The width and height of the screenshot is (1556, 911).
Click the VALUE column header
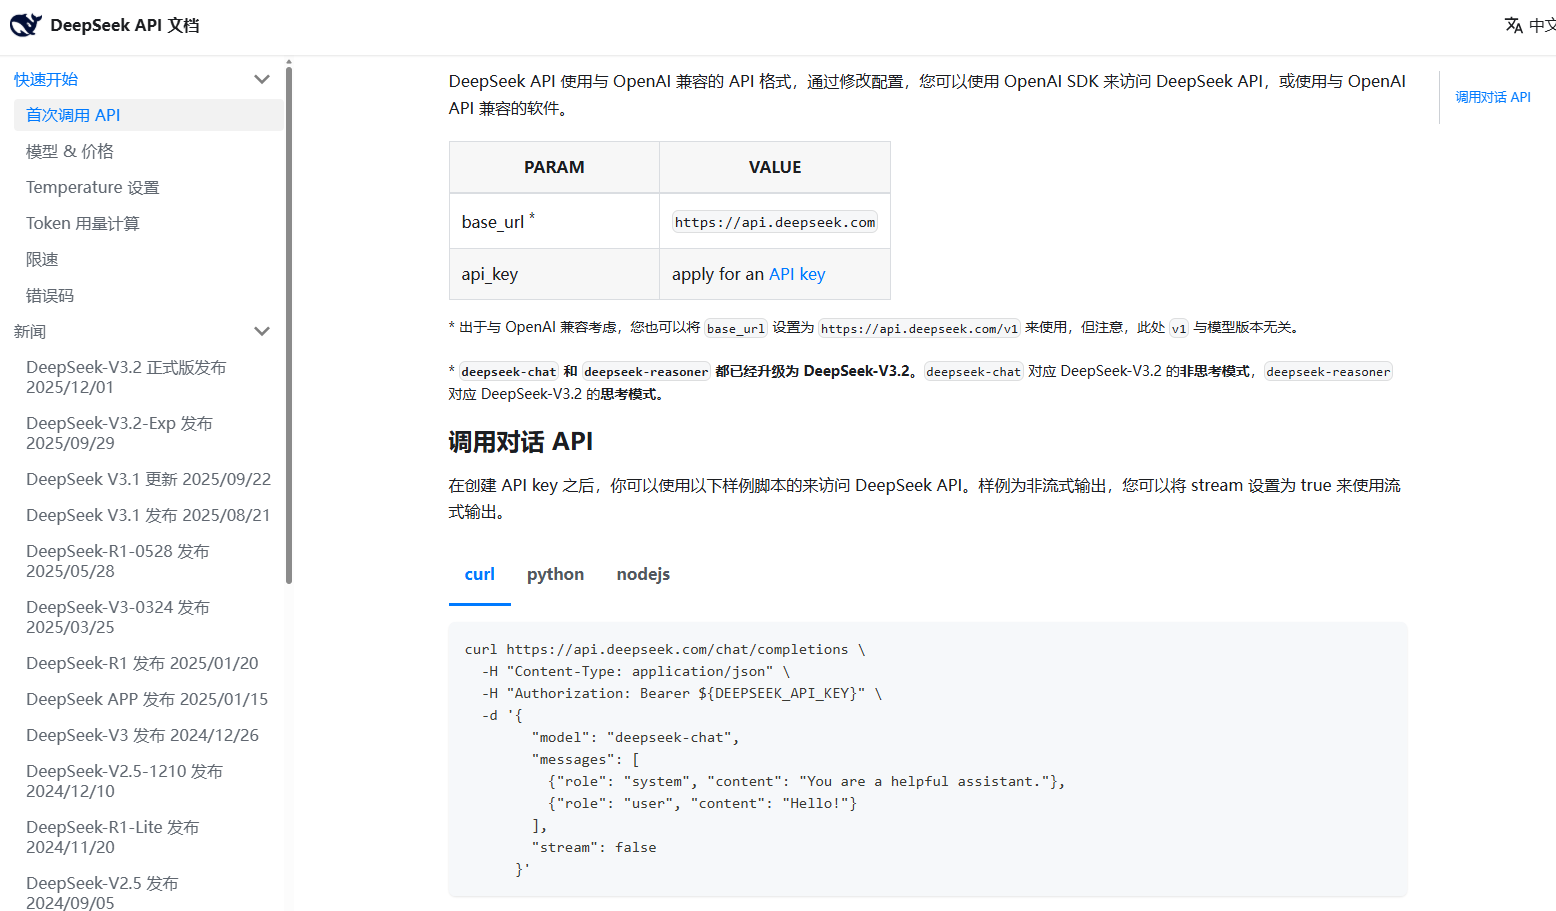point(775,167)
